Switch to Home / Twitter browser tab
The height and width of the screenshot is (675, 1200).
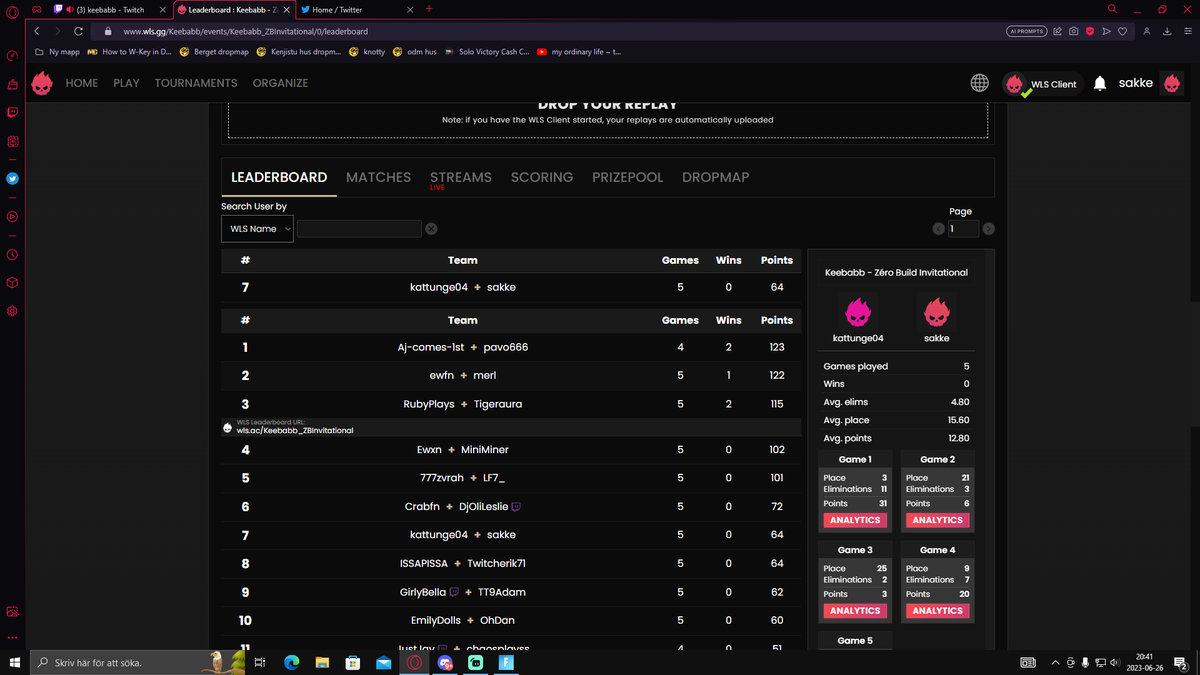click(357, 9)
